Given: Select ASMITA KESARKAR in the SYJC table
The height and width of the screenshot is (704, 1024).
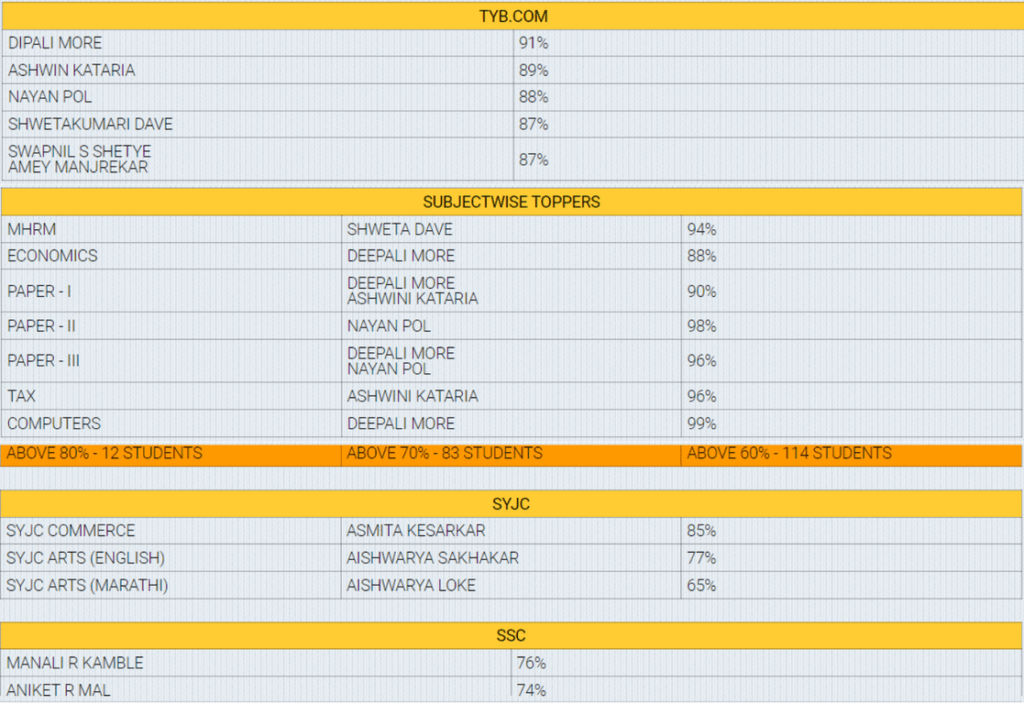Looking at the screenshot, I should [416, 531].
